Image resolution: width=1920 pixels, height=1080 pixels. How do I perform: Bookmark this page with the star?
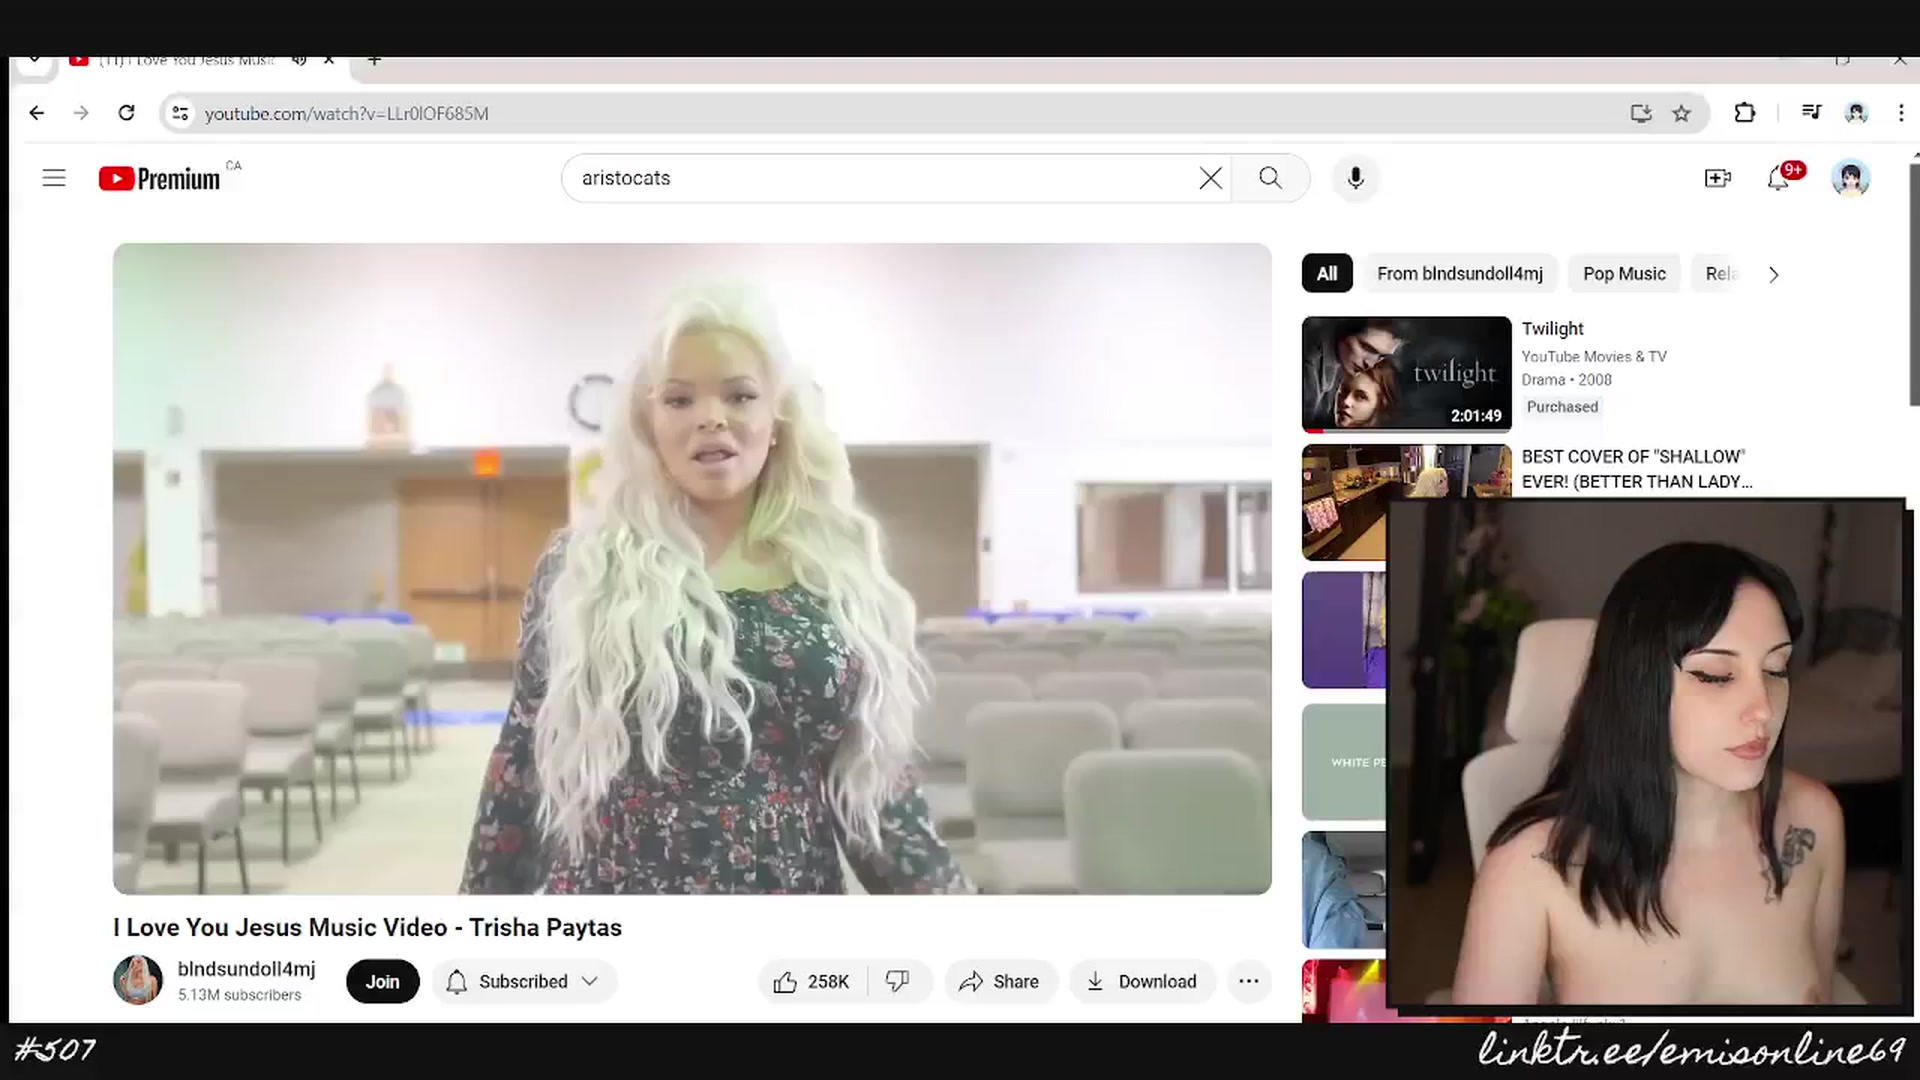pos(1682,113)
